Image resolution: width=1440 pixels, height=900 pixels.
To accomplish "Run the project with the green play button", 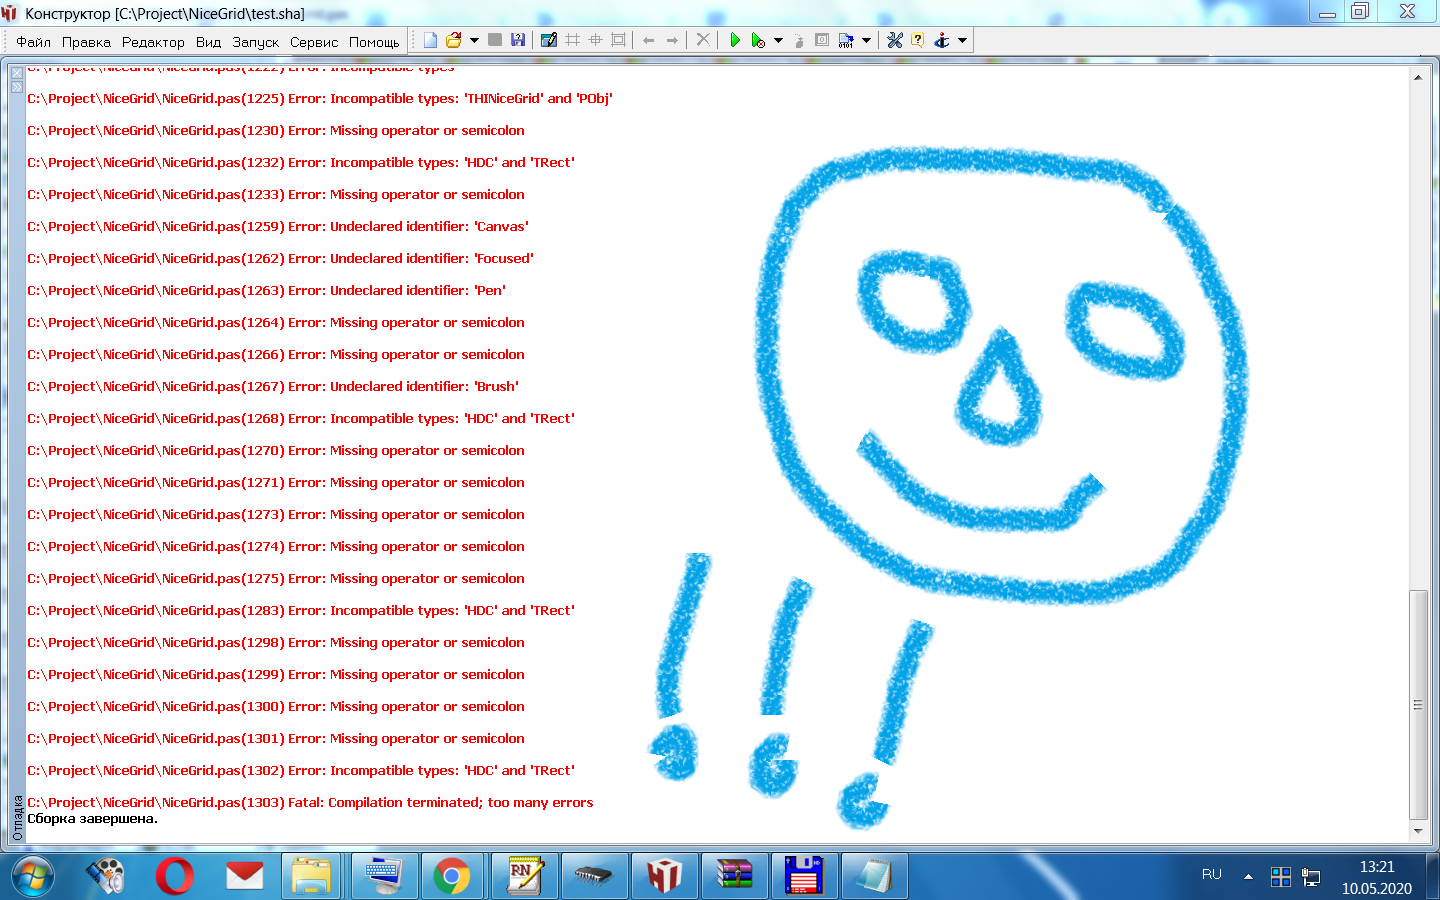I will 735,40.
